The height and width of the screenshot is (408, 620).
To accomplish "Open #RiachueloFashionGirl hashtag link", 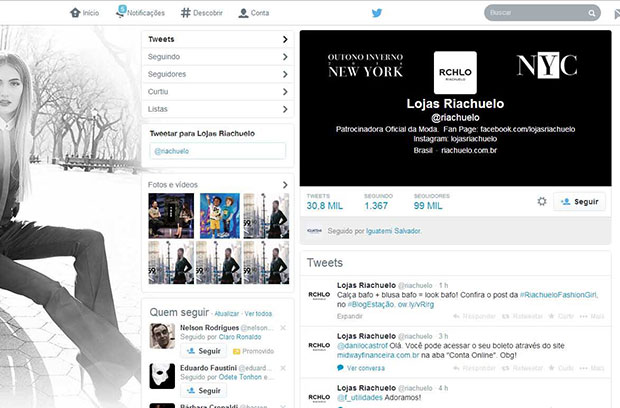I will coord(558,295).
